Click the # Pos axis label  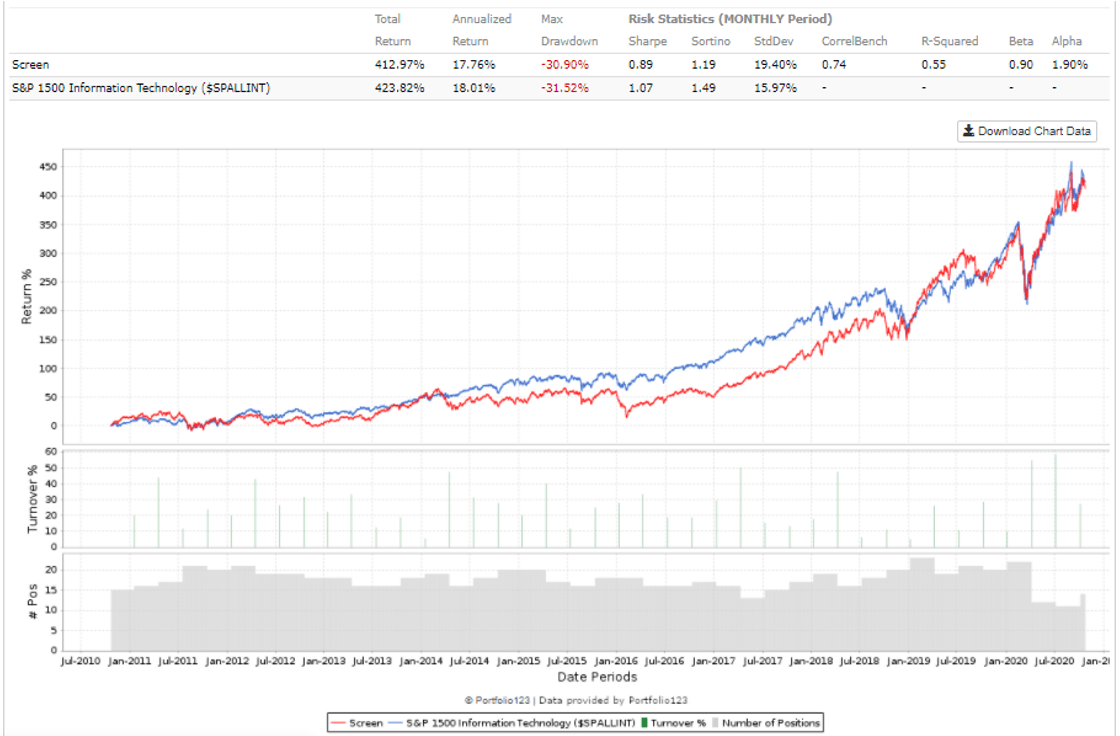[x=32, y=601]
